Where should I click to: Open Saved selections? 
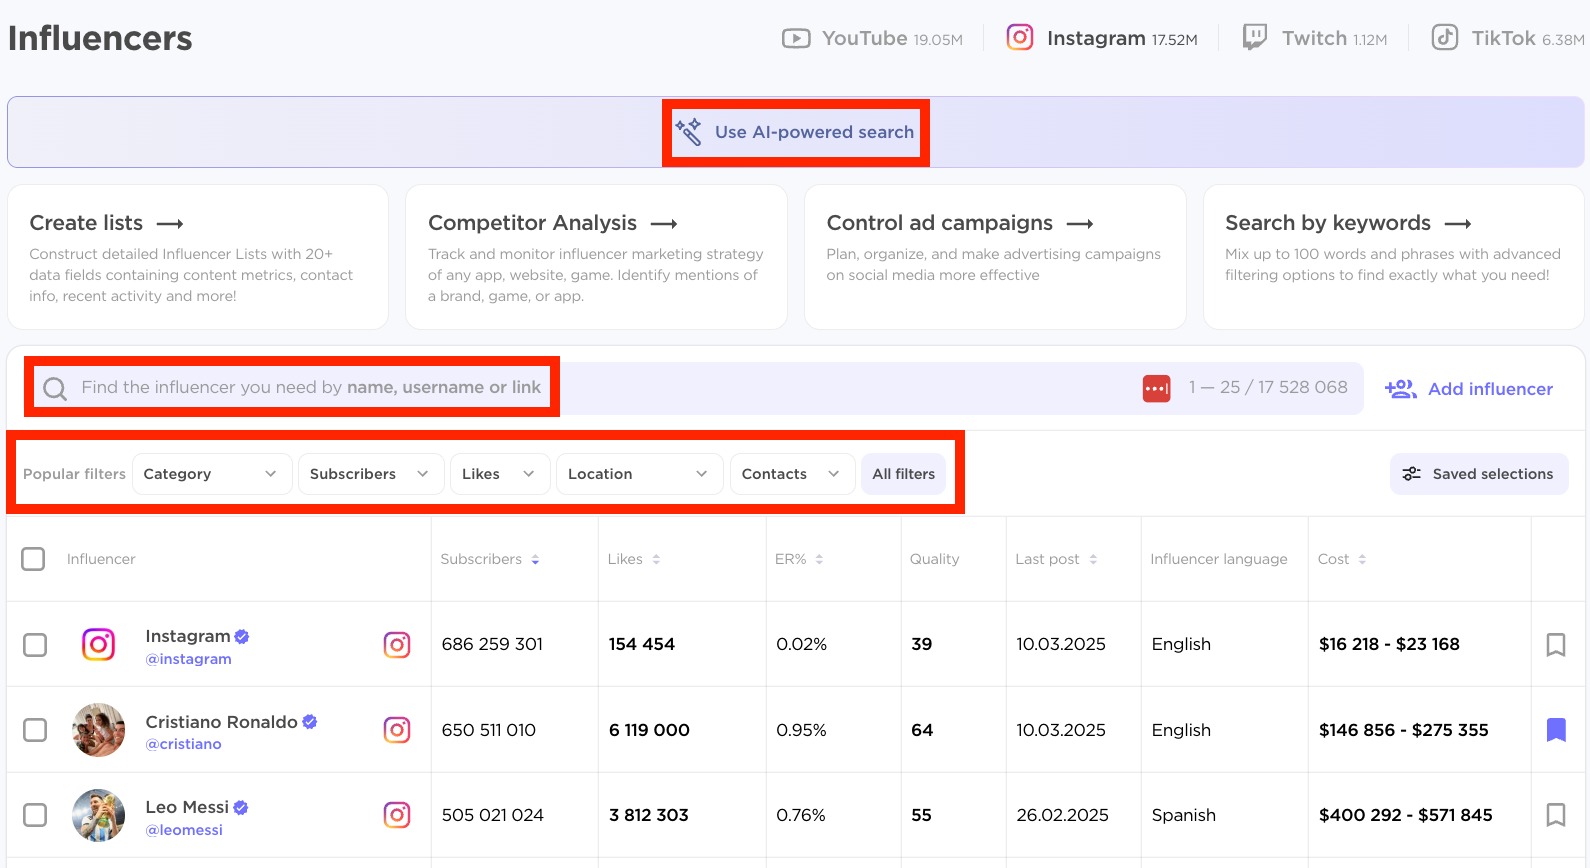coord(1478,474)
